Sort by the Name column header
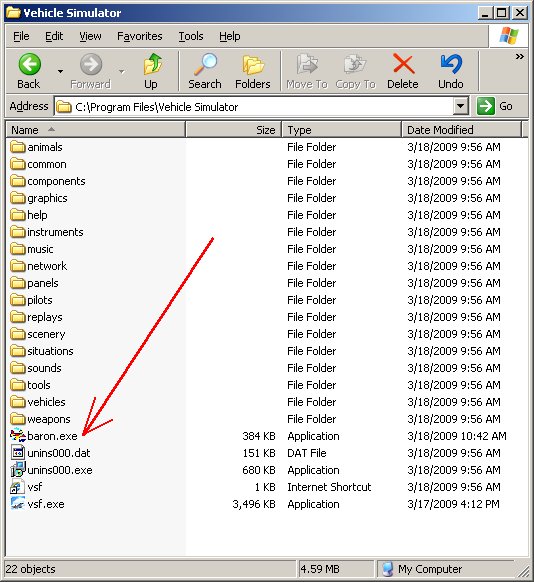The width and height of the screenshot is (534, 582). pyautogui.click(x=96, y=130)
